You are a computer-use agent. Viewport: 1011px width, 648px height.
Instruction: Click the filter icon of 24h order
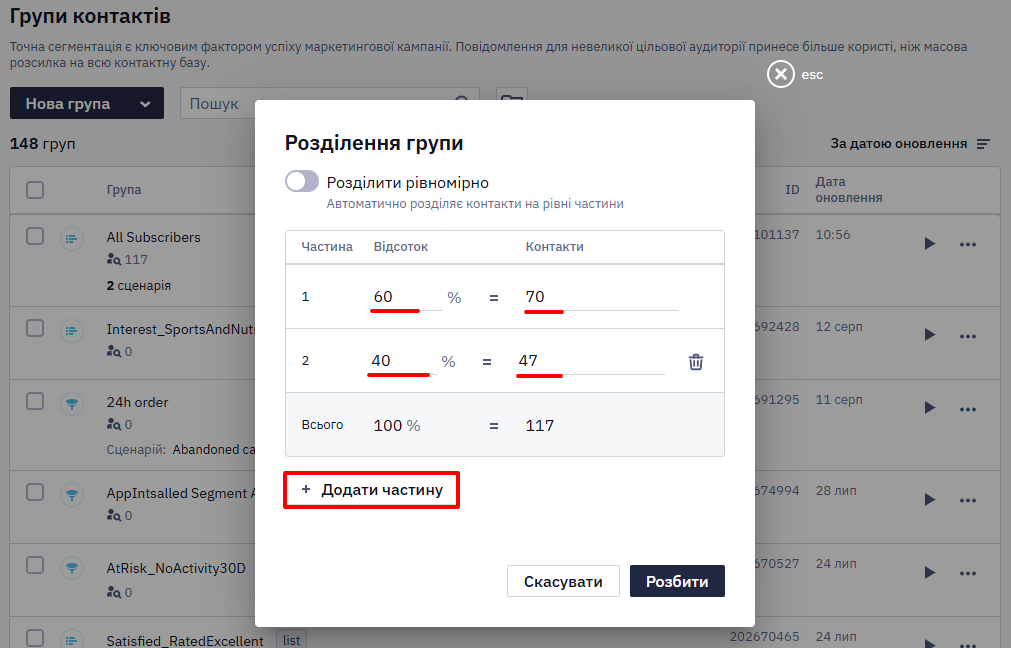[72, 404]
